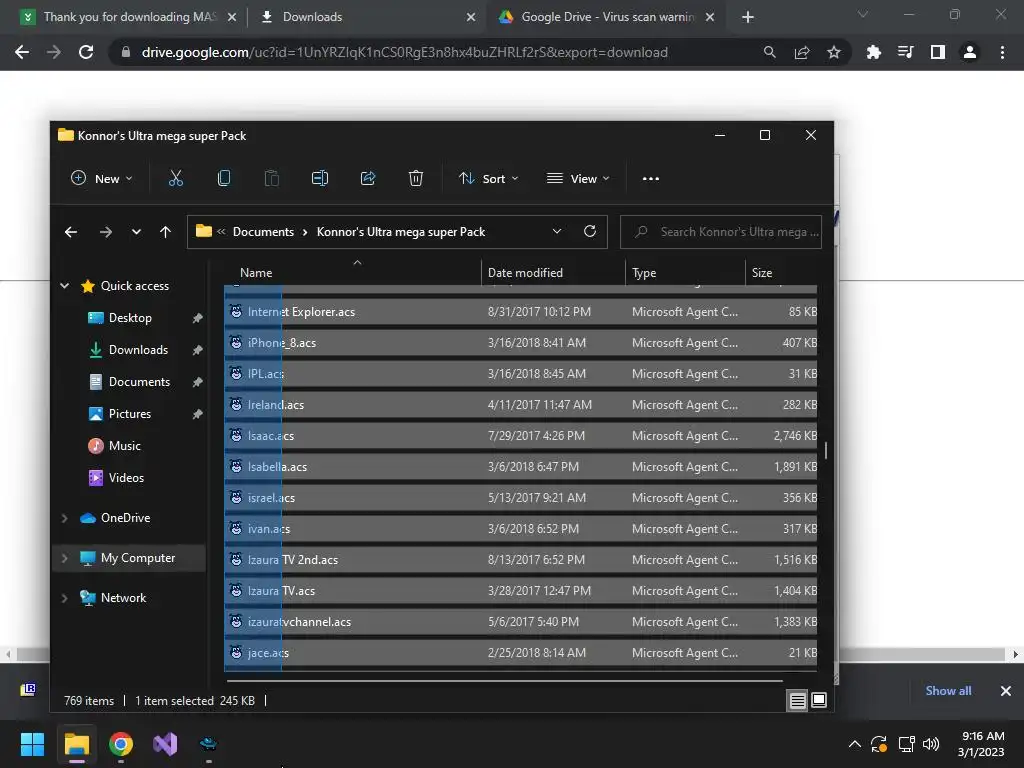Viewport: 1024px width, 768px height.
Task: Click the Search Konnor's Ultra mega field
Action: [720, 232]
